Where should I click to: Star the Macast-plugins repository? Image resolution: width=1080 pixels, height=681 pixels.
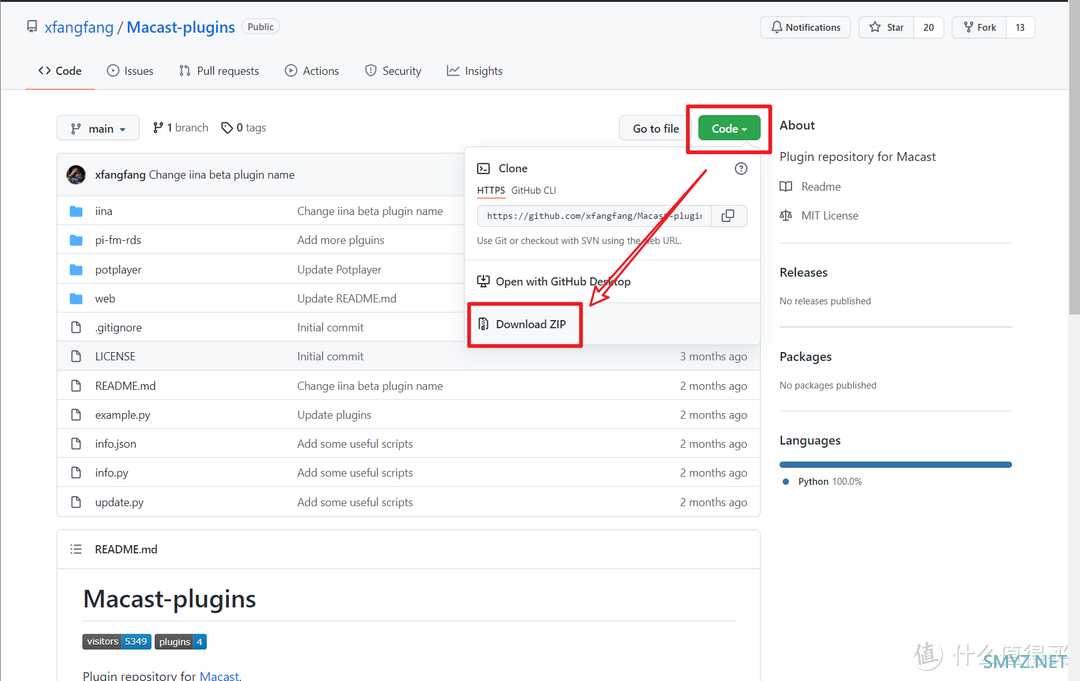pos(886,28)
